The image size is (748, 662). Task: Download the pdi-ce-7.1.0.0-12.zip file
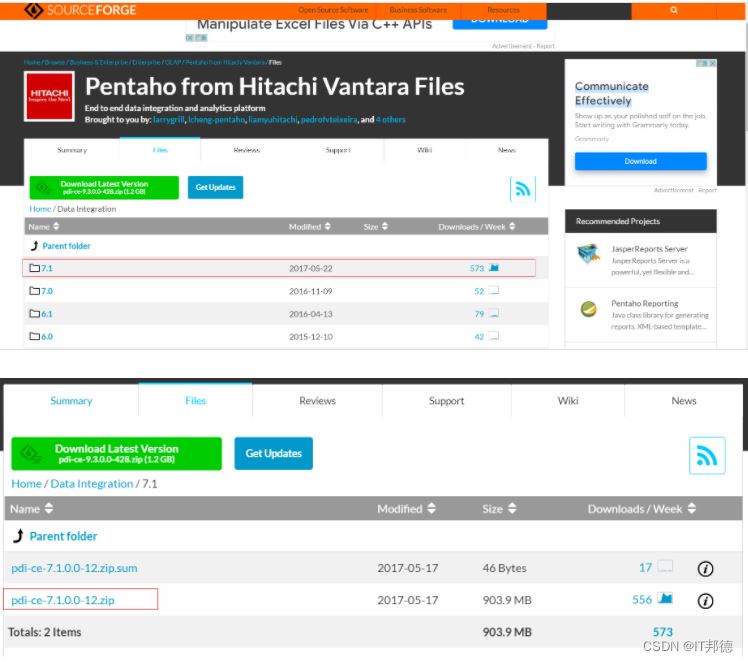[x=62, y=600]
